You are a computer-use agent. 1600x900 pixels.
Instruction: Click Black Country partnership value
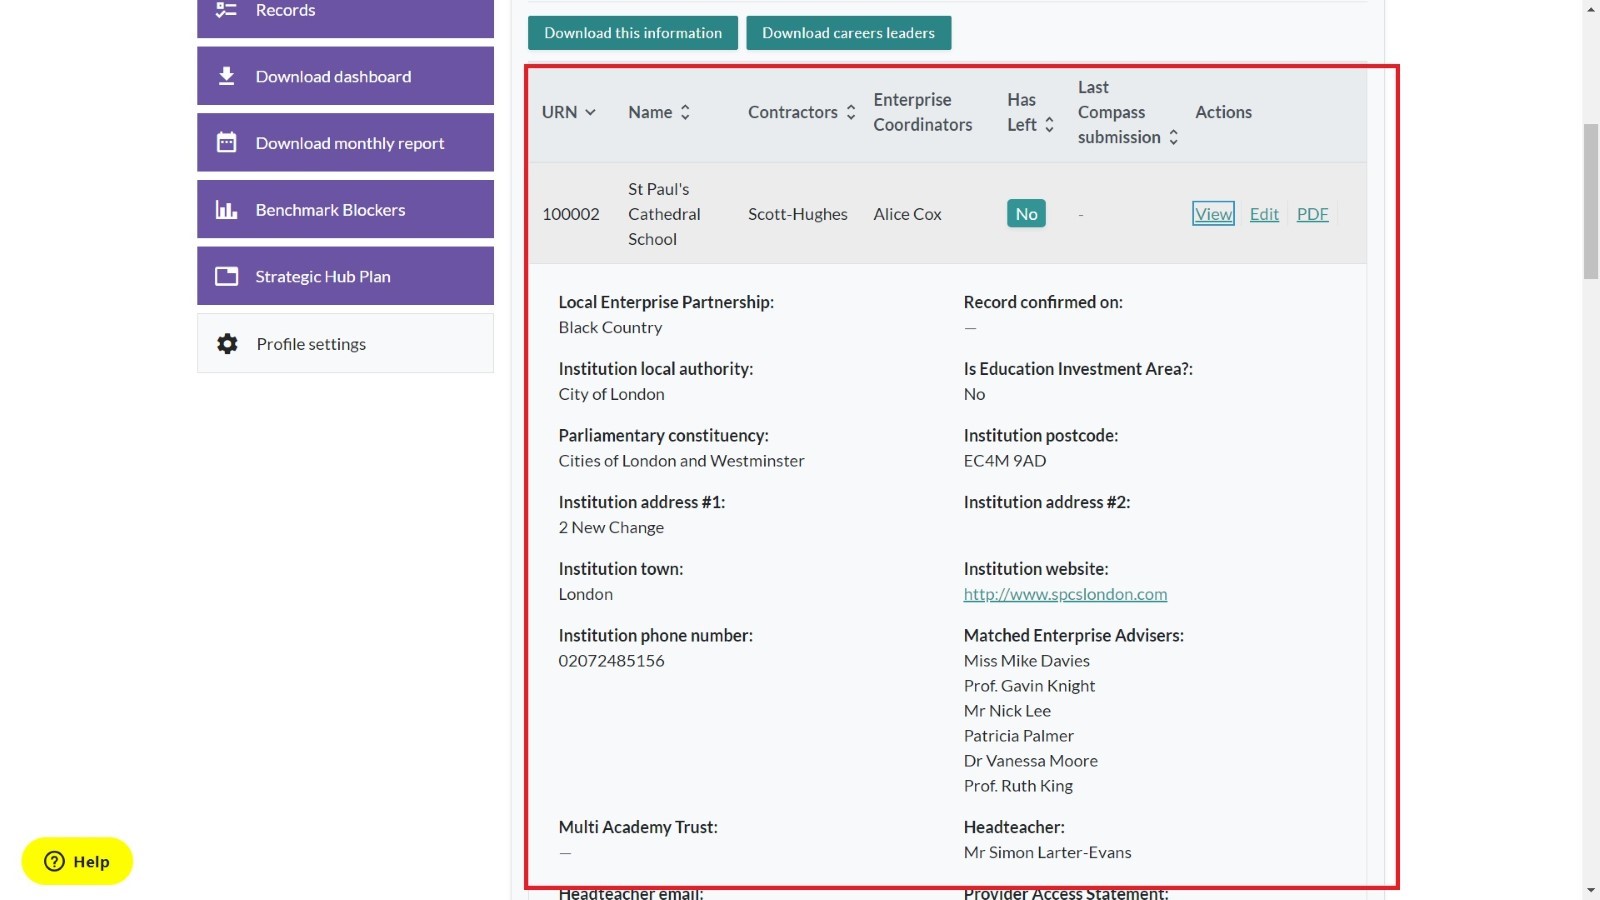coord(610,328)
